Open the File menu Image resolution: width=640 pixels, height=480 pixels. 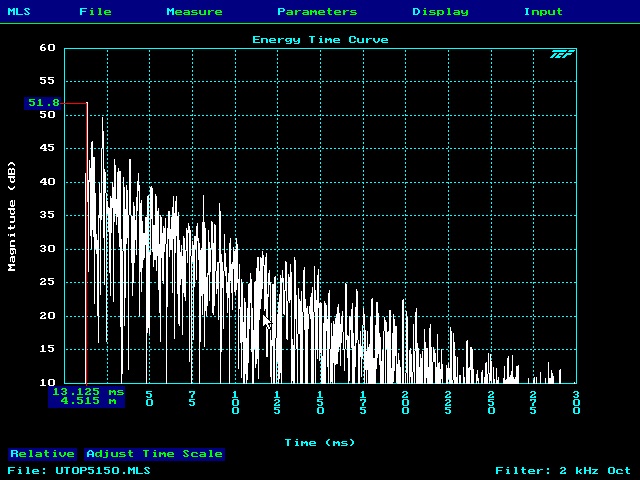[x=95, y=11]
